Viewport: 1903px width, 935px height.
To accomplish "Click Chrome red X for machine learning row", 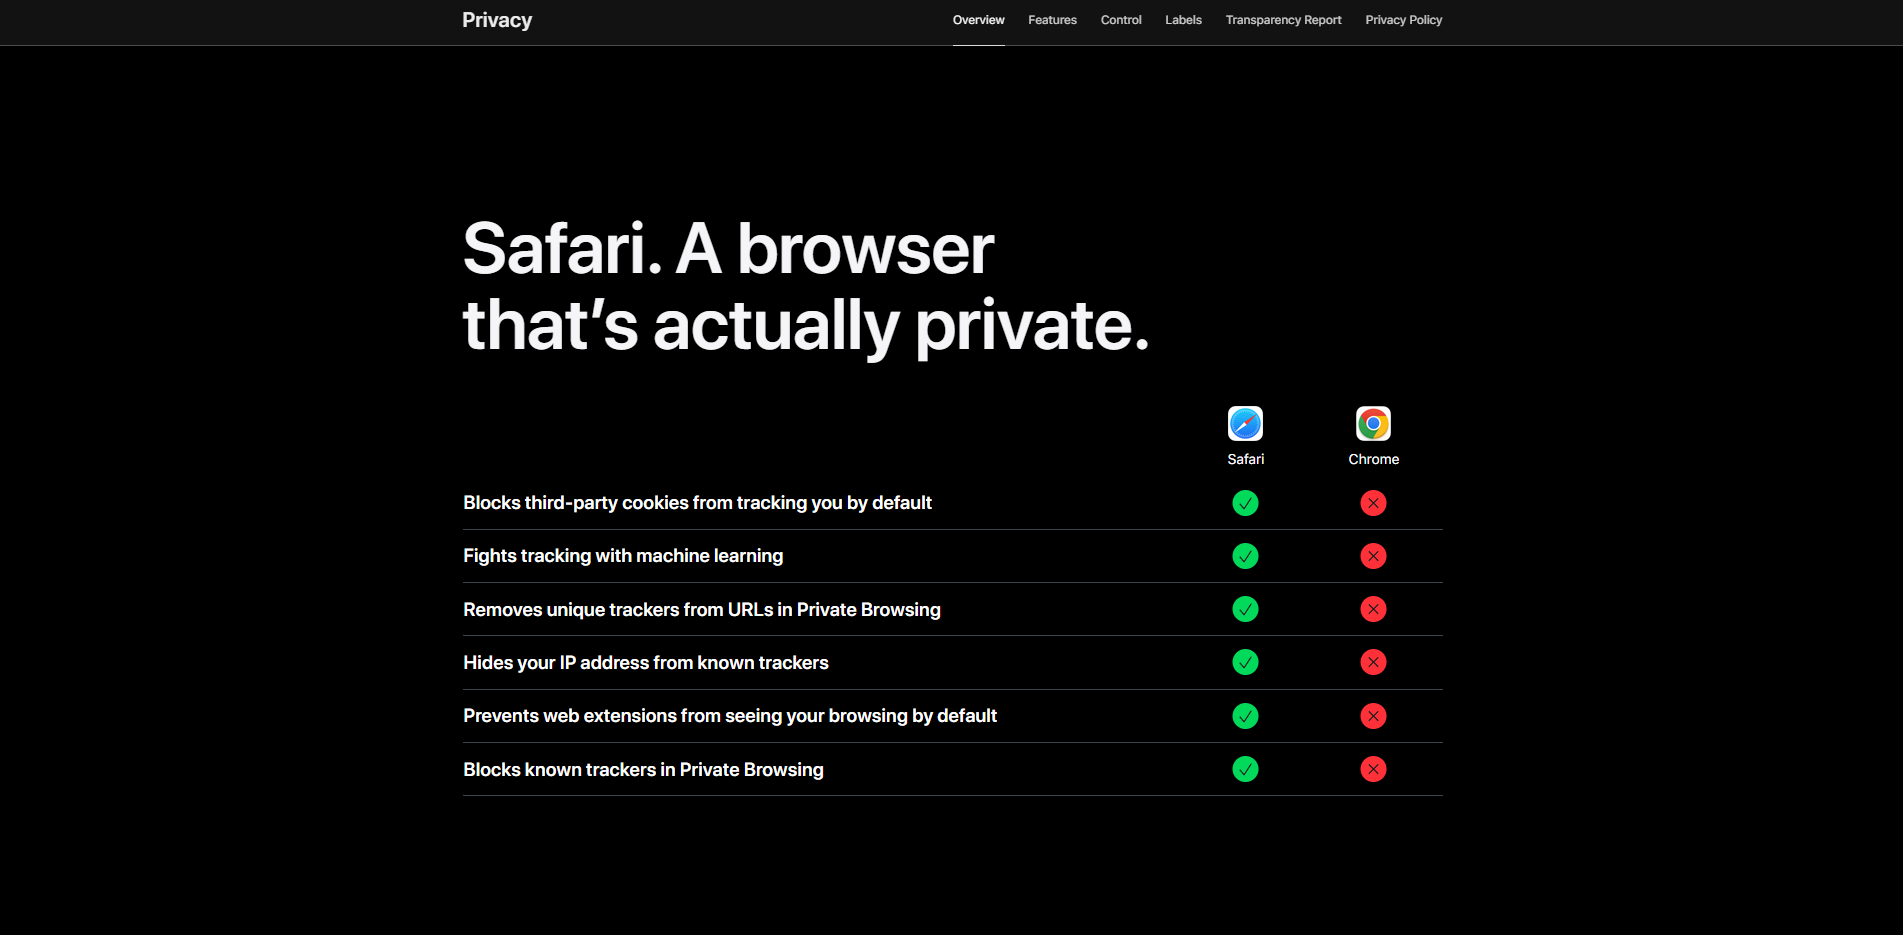I will coord(1373,556).
